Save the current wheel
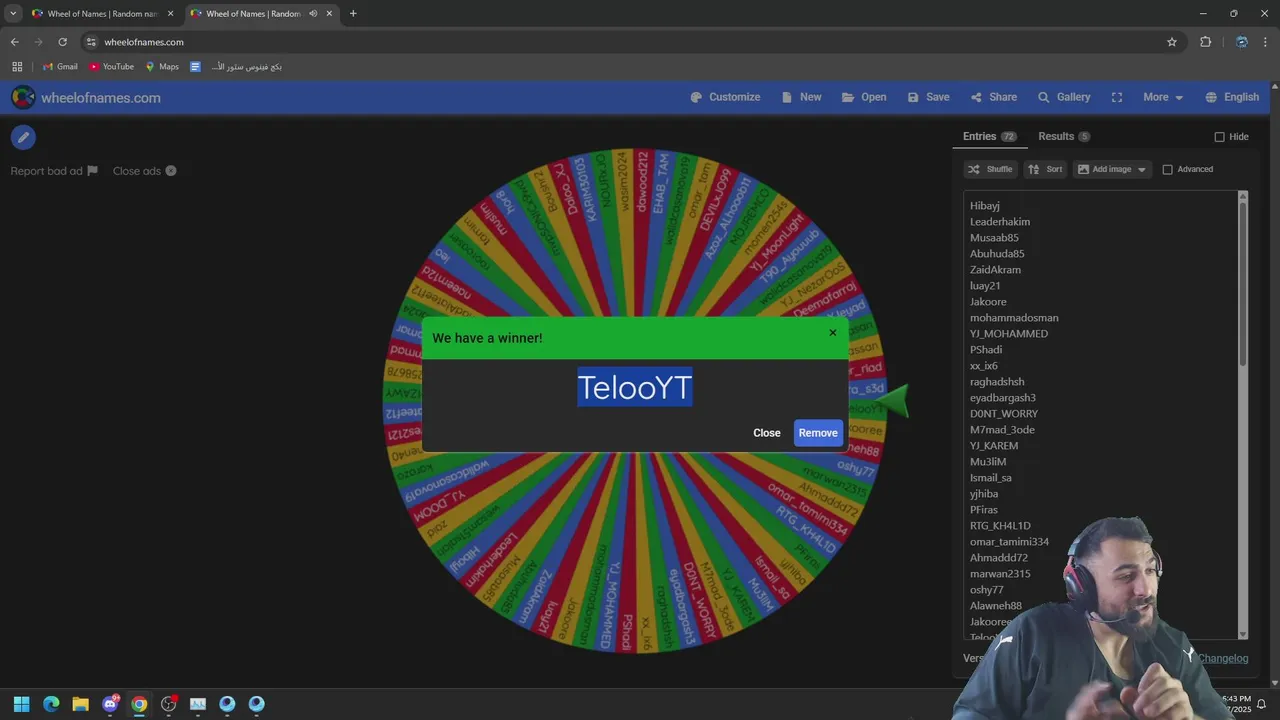Image resolution: width=1280 pixels, height=720 pixels. [928, 97]
